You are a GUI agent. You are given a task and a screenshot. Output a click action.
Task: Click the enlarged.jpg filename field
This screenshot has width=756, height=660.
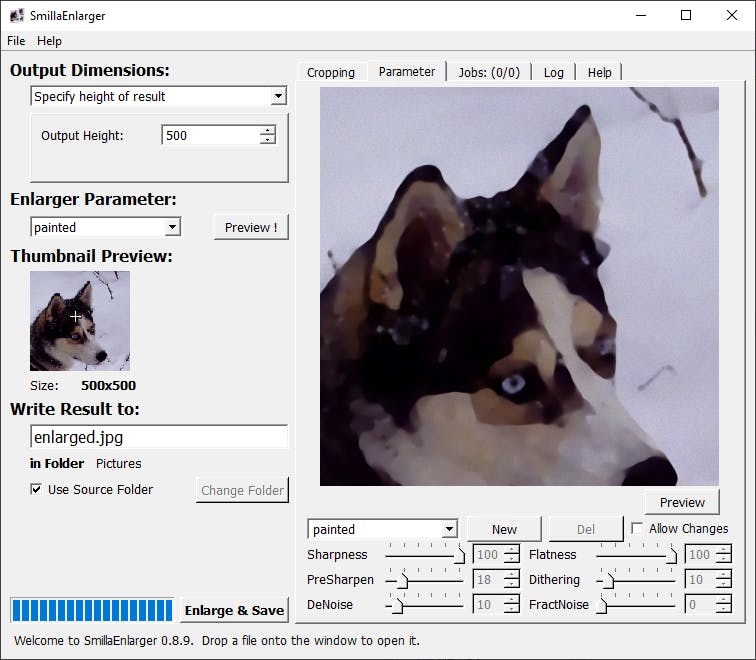pos(159,437)
